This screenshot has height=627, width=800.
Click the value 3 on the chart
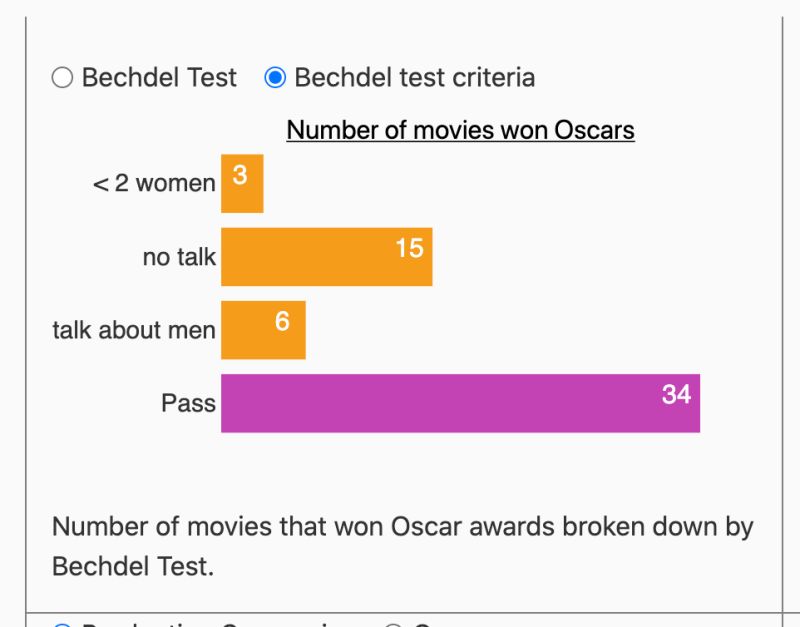[x=240, y=175]
